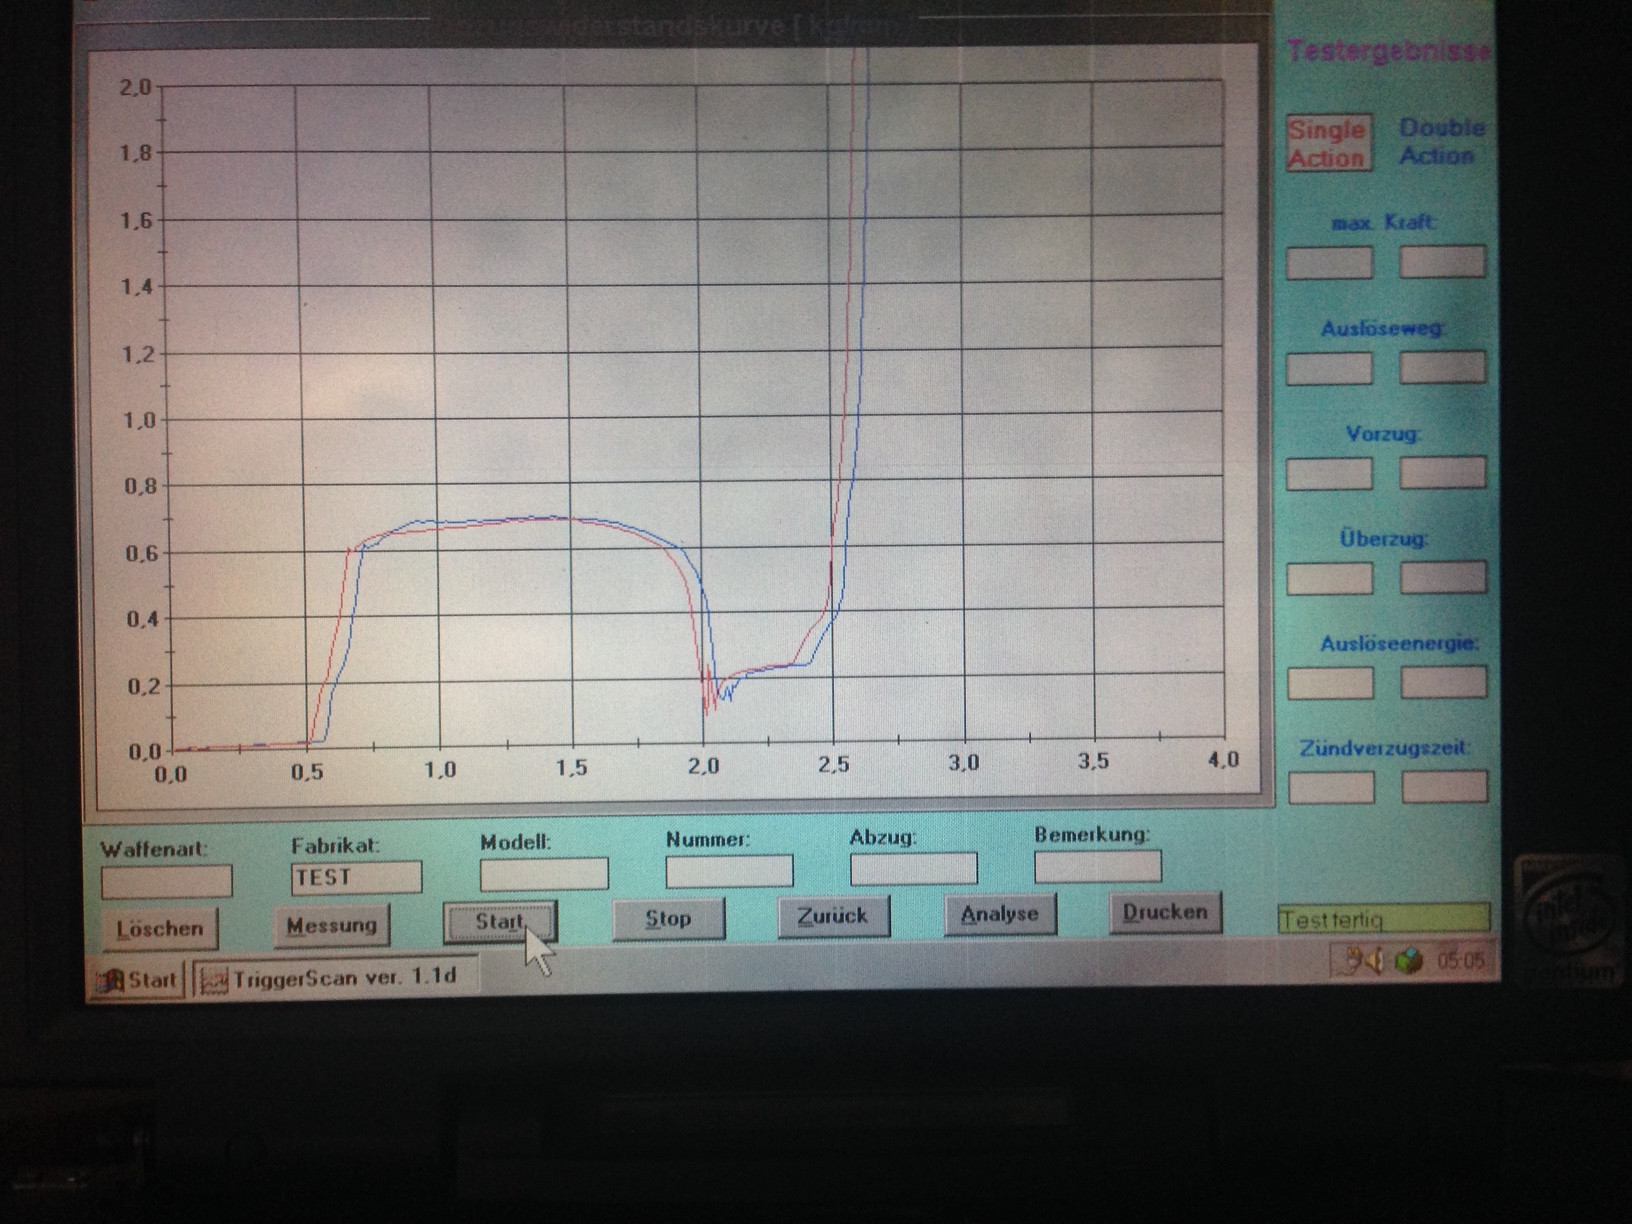Click the Modell text field
The image size is (1632, 1224).
tap(543, 874)
